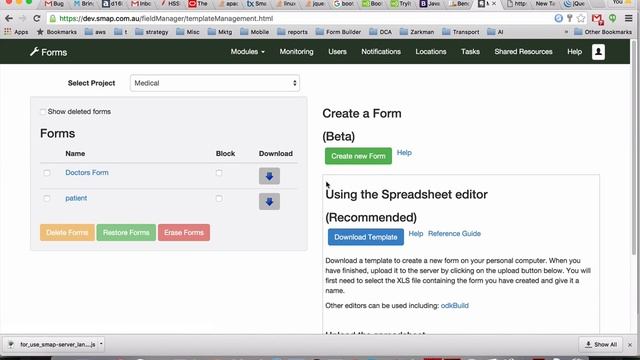Image resolution: width=640 pixels, height=360 pixels.
Task: Open the Transport bookmarks folder
Action: [x=461, y=32]
